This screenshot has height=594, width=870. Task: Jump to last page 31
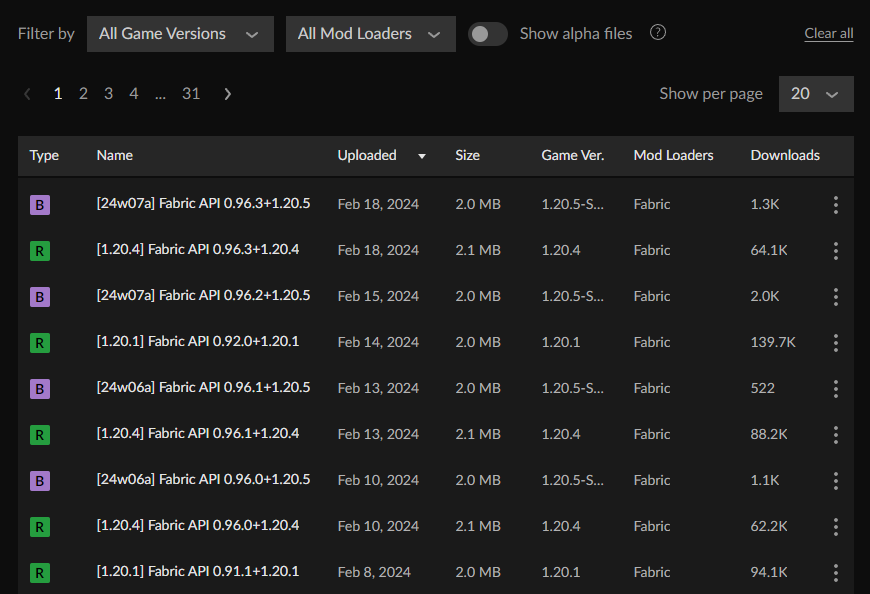pyautogui.click(x=191, y=94)
